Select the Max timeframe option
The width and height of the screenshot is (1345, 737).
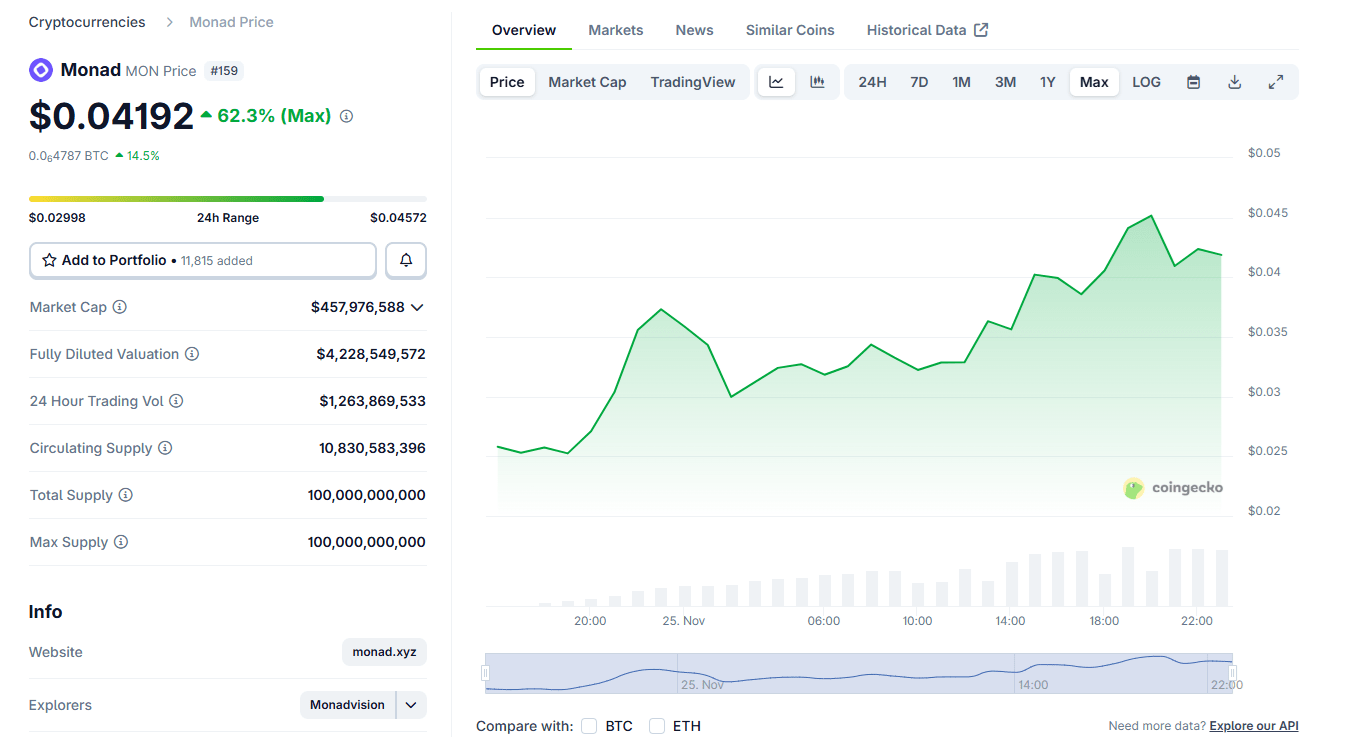tap(1094, 81)
